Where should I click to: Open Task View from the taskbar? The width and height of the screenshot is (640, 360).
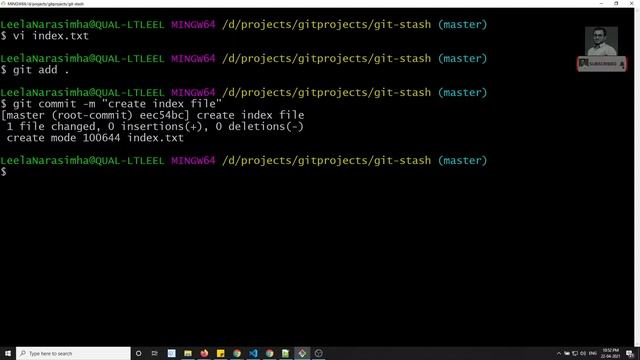coord(155,353)
